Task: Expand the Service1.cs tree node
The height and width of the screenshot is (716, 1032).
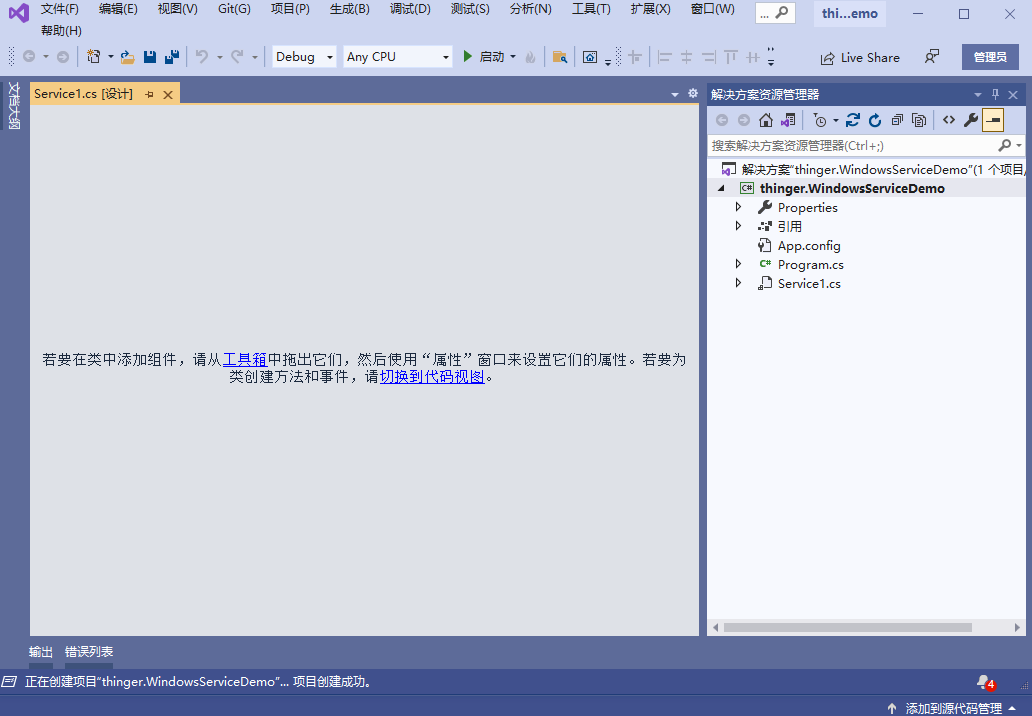Action: (x=738, y=283)
